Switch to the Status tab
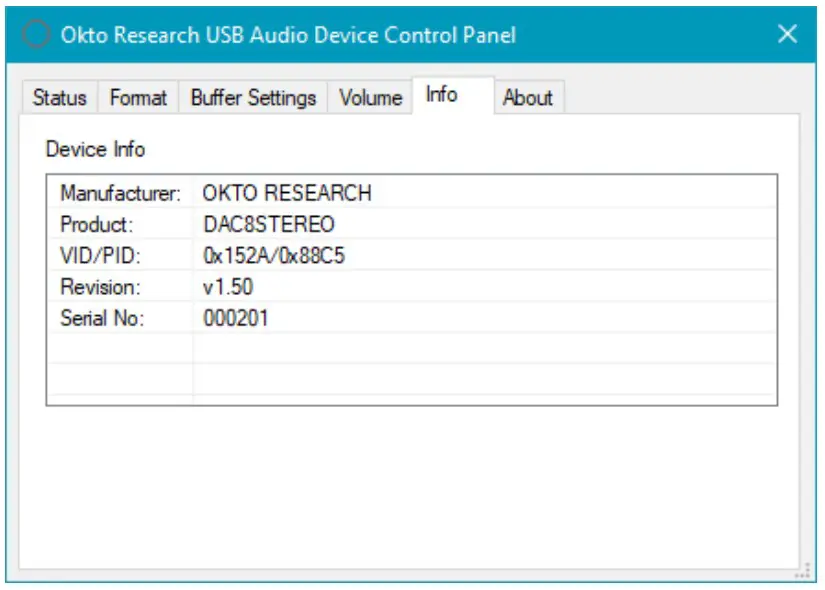The image size is (825, 590). (x=59, y=98)
